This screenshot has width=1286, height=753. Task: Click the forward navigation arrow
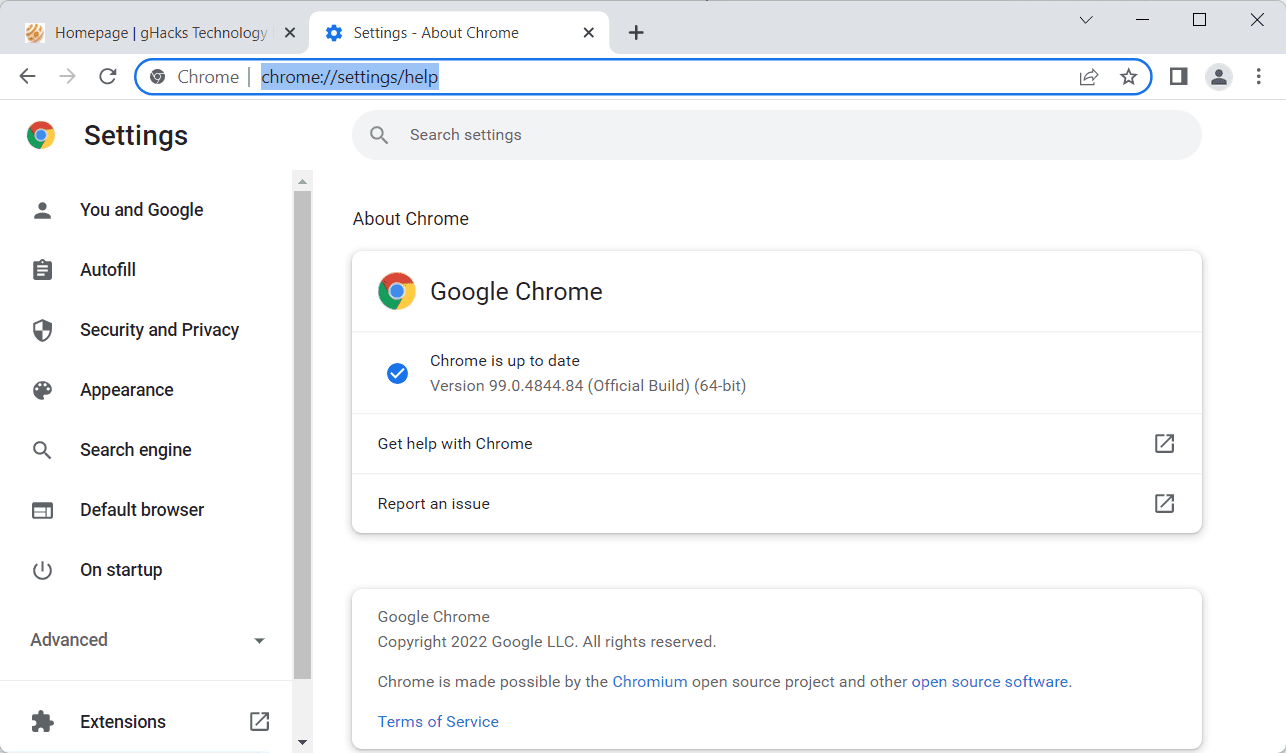click(67, 77)
